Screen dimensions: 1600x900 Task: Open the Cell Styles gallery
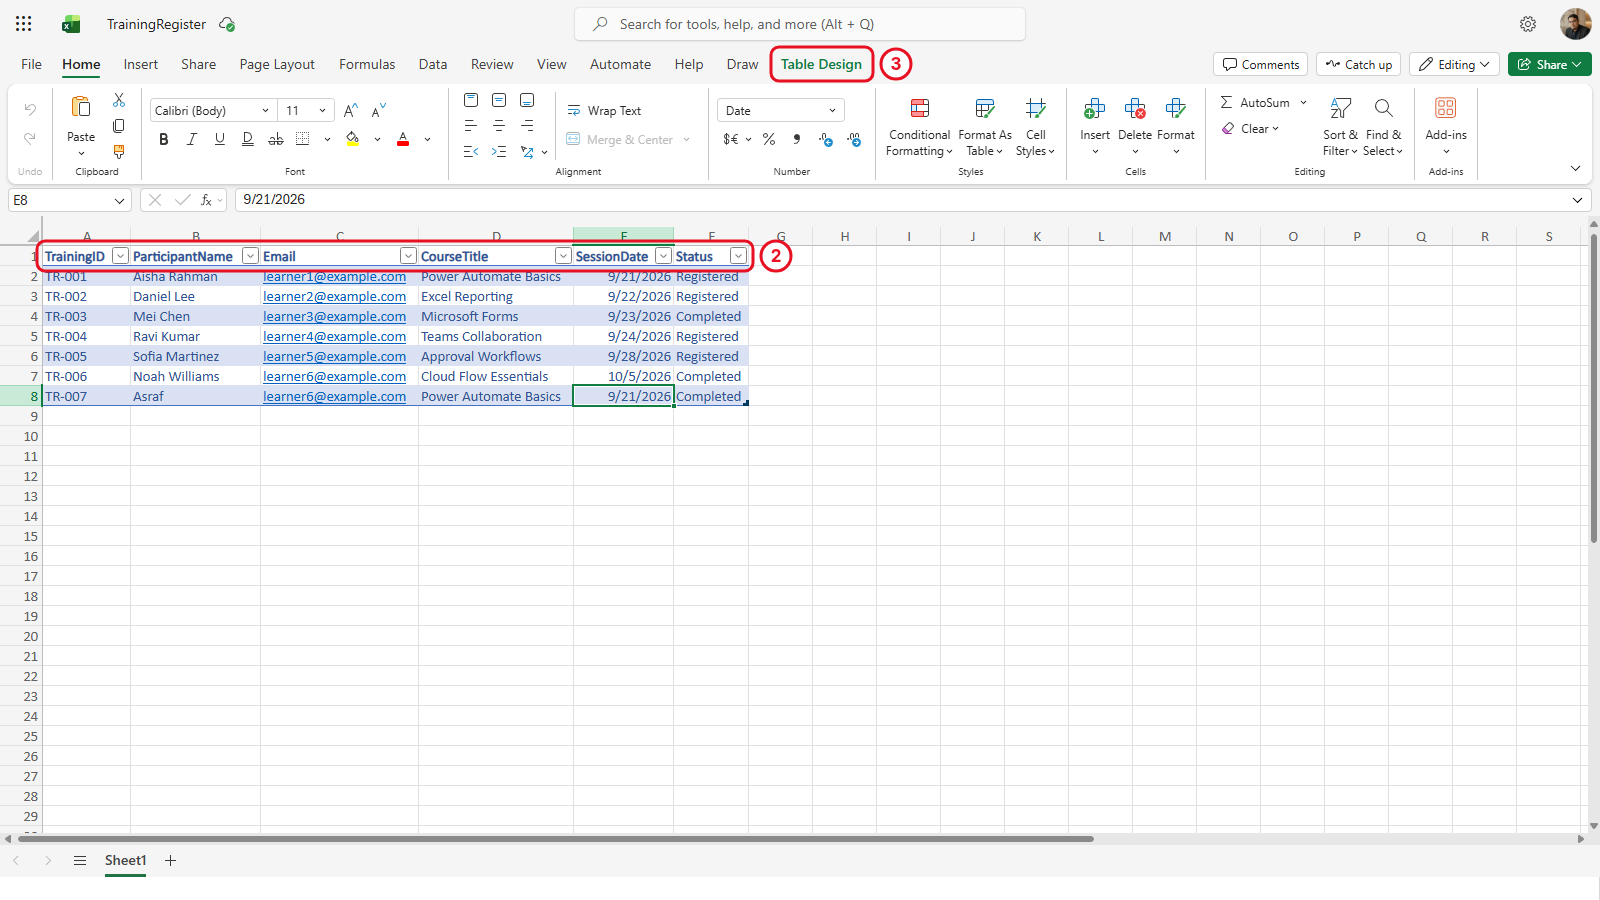(x=1036, y=127)
